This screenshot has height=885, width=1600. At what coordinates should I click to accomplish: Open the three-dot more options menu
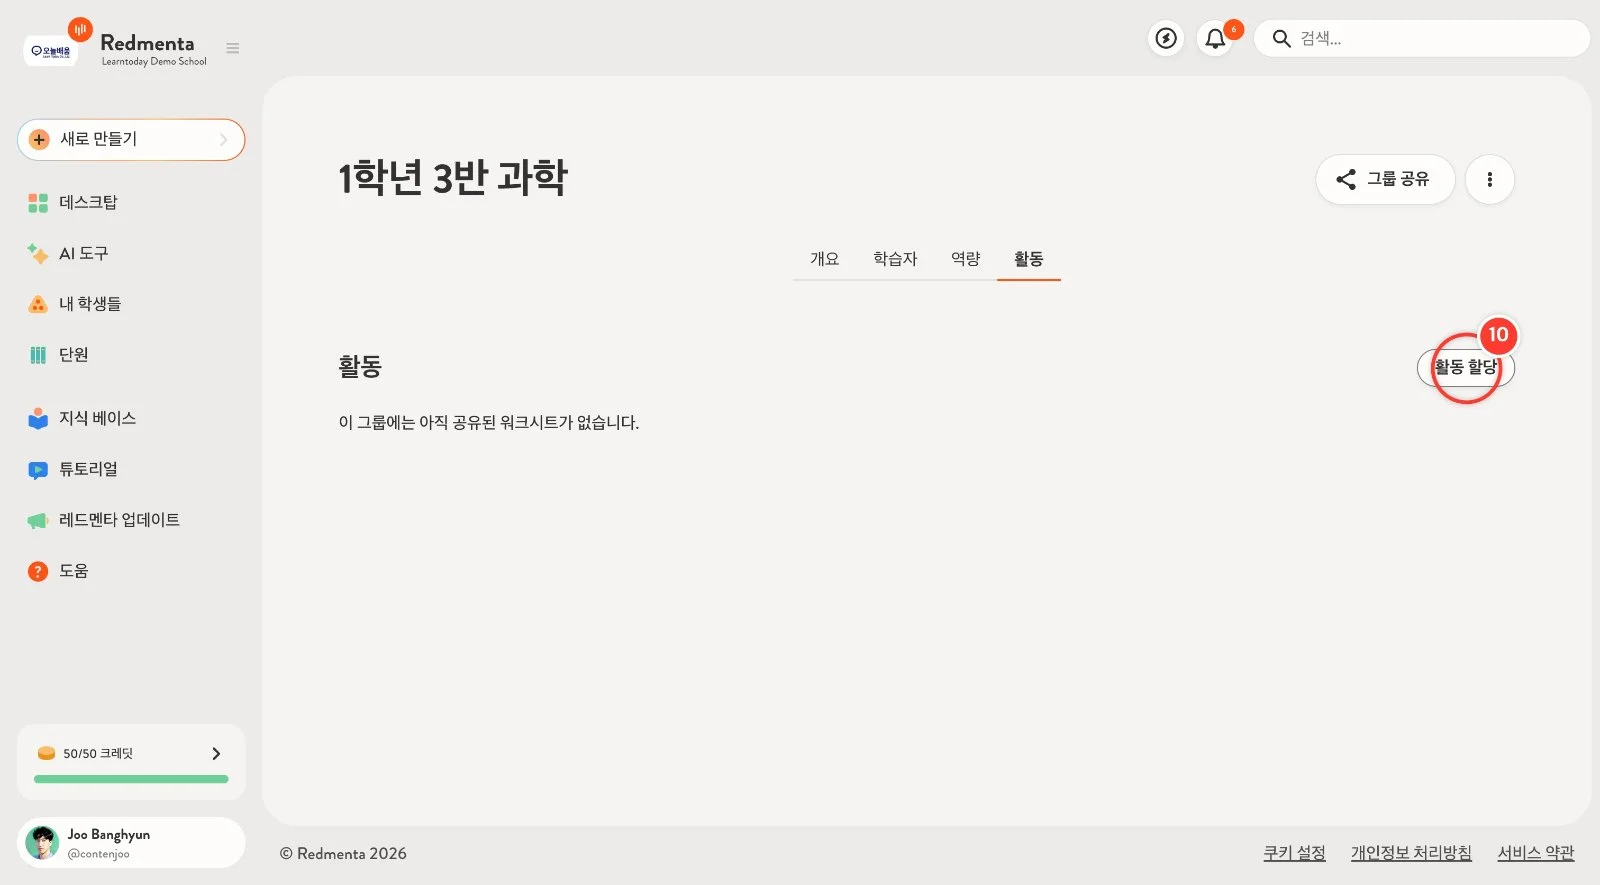pyautogui.click(x=1490, y=179)
